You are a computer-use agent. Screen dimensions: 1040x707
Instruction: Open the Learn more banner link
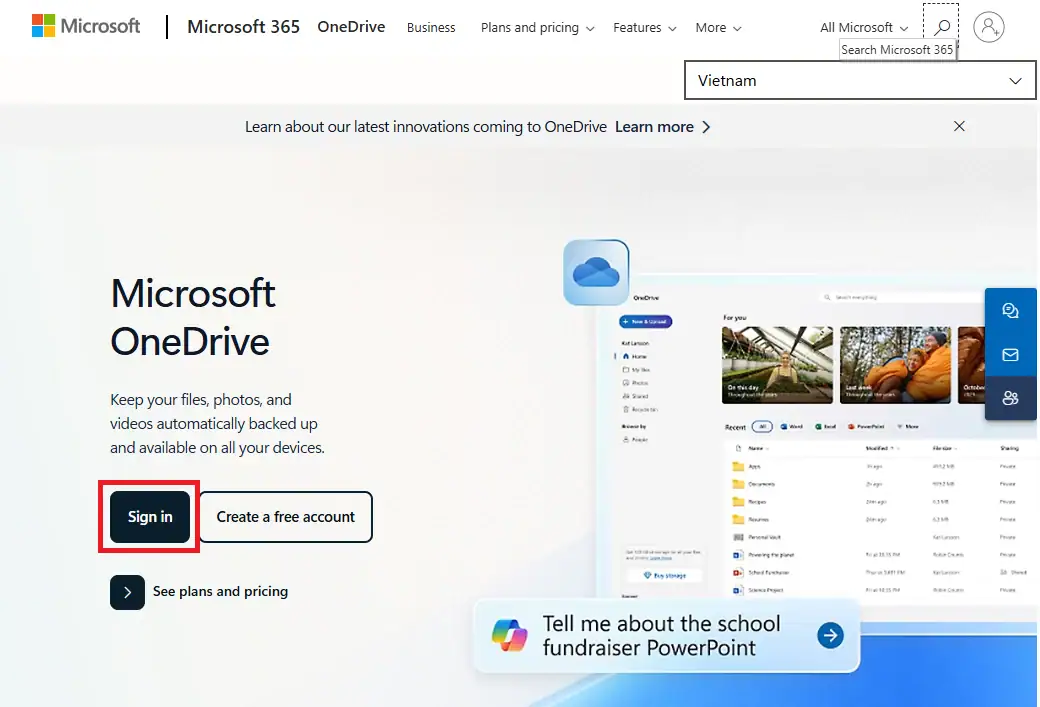coord(662,127)
